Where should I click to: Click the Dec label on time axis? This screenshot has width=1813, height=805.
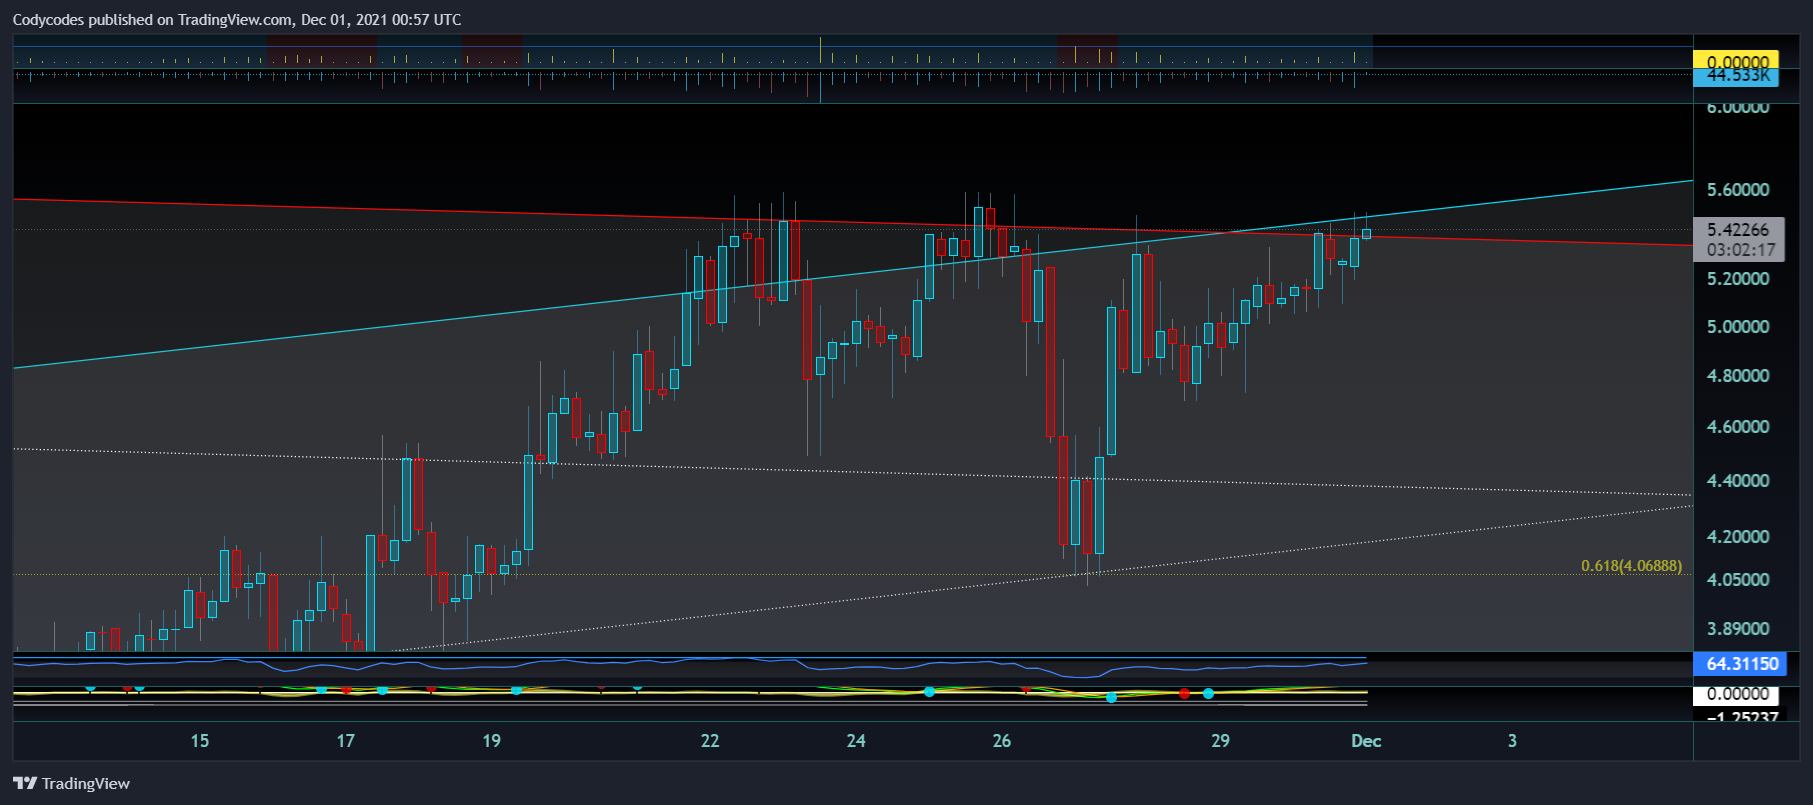click(1366, 741)
